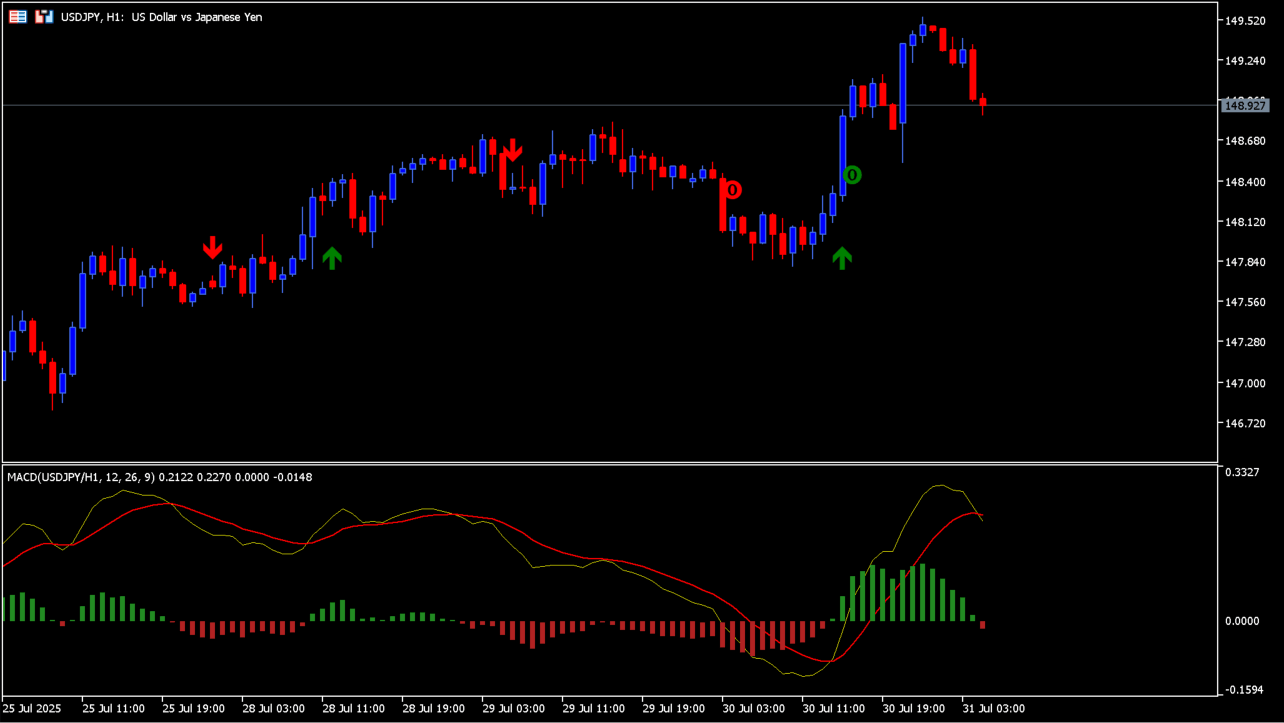Viewport: 1284px width, 723px height.
Task: Select the green up arrow near 28 Jul 11:00
Action: pos(332,258)
